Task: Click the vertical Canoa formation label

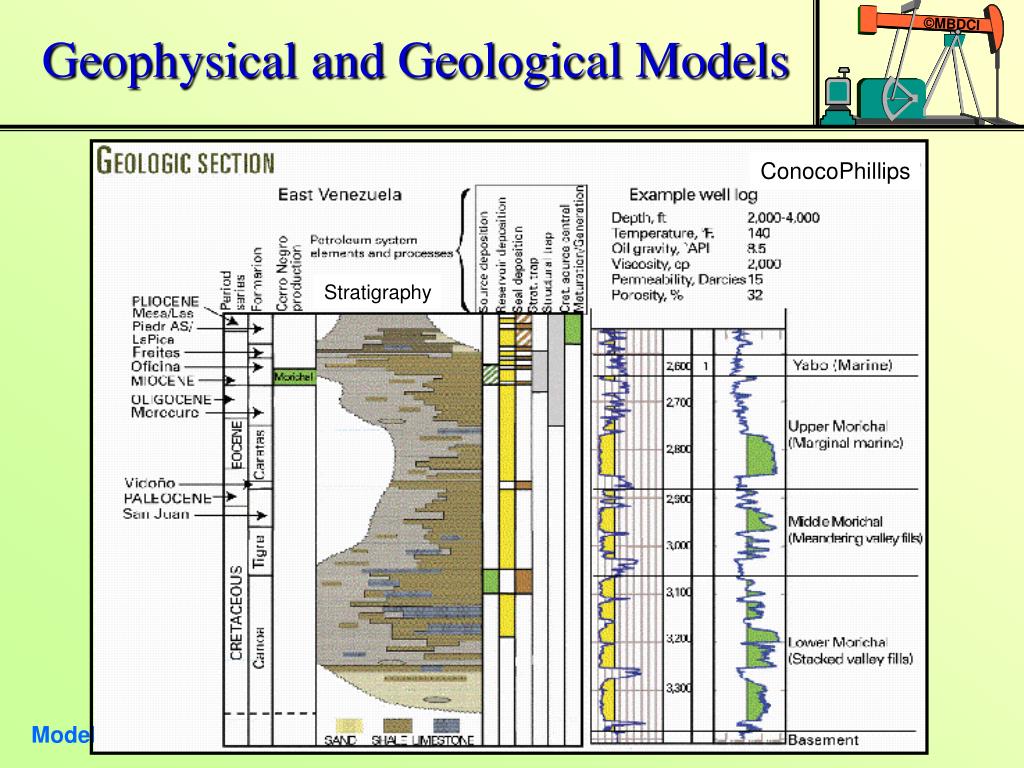Action: (259, 648)
